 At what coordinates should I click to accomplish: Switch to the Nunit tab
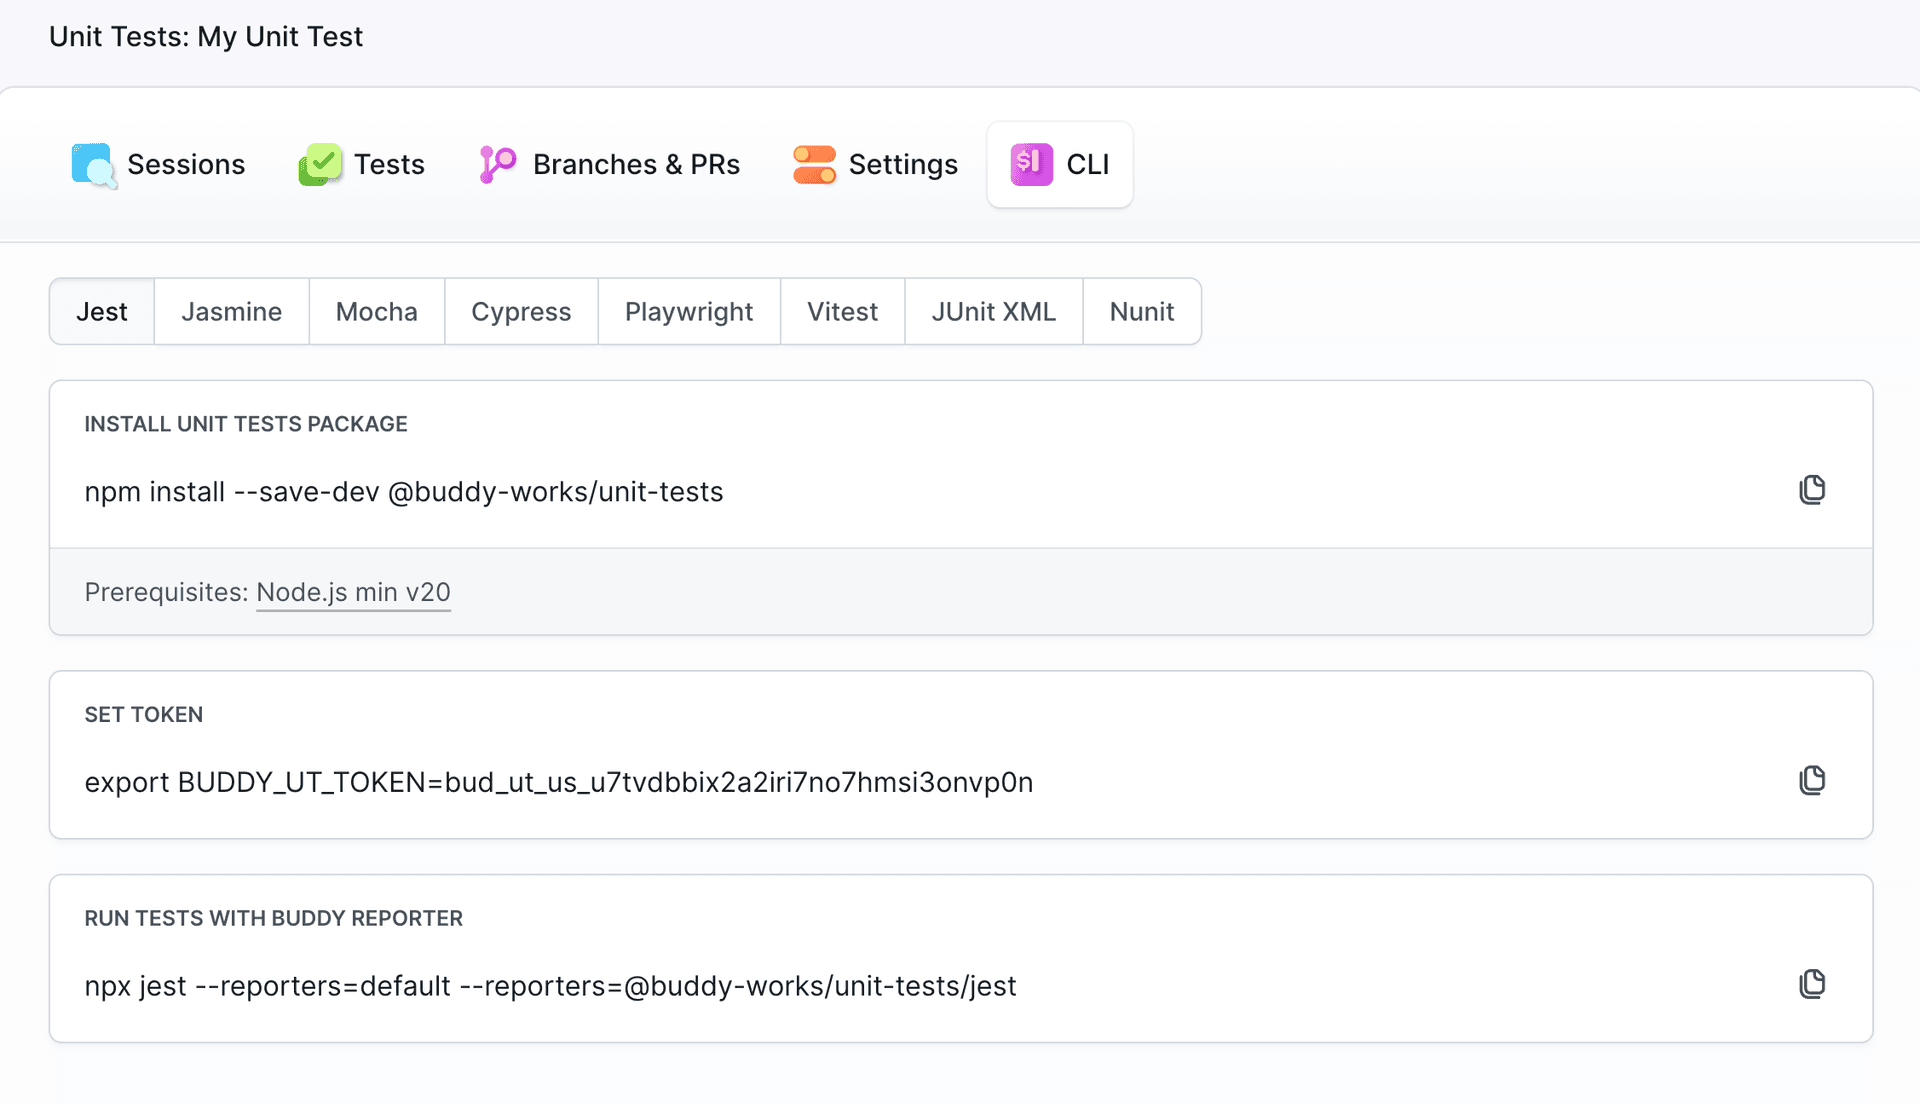click(1141, 311)
